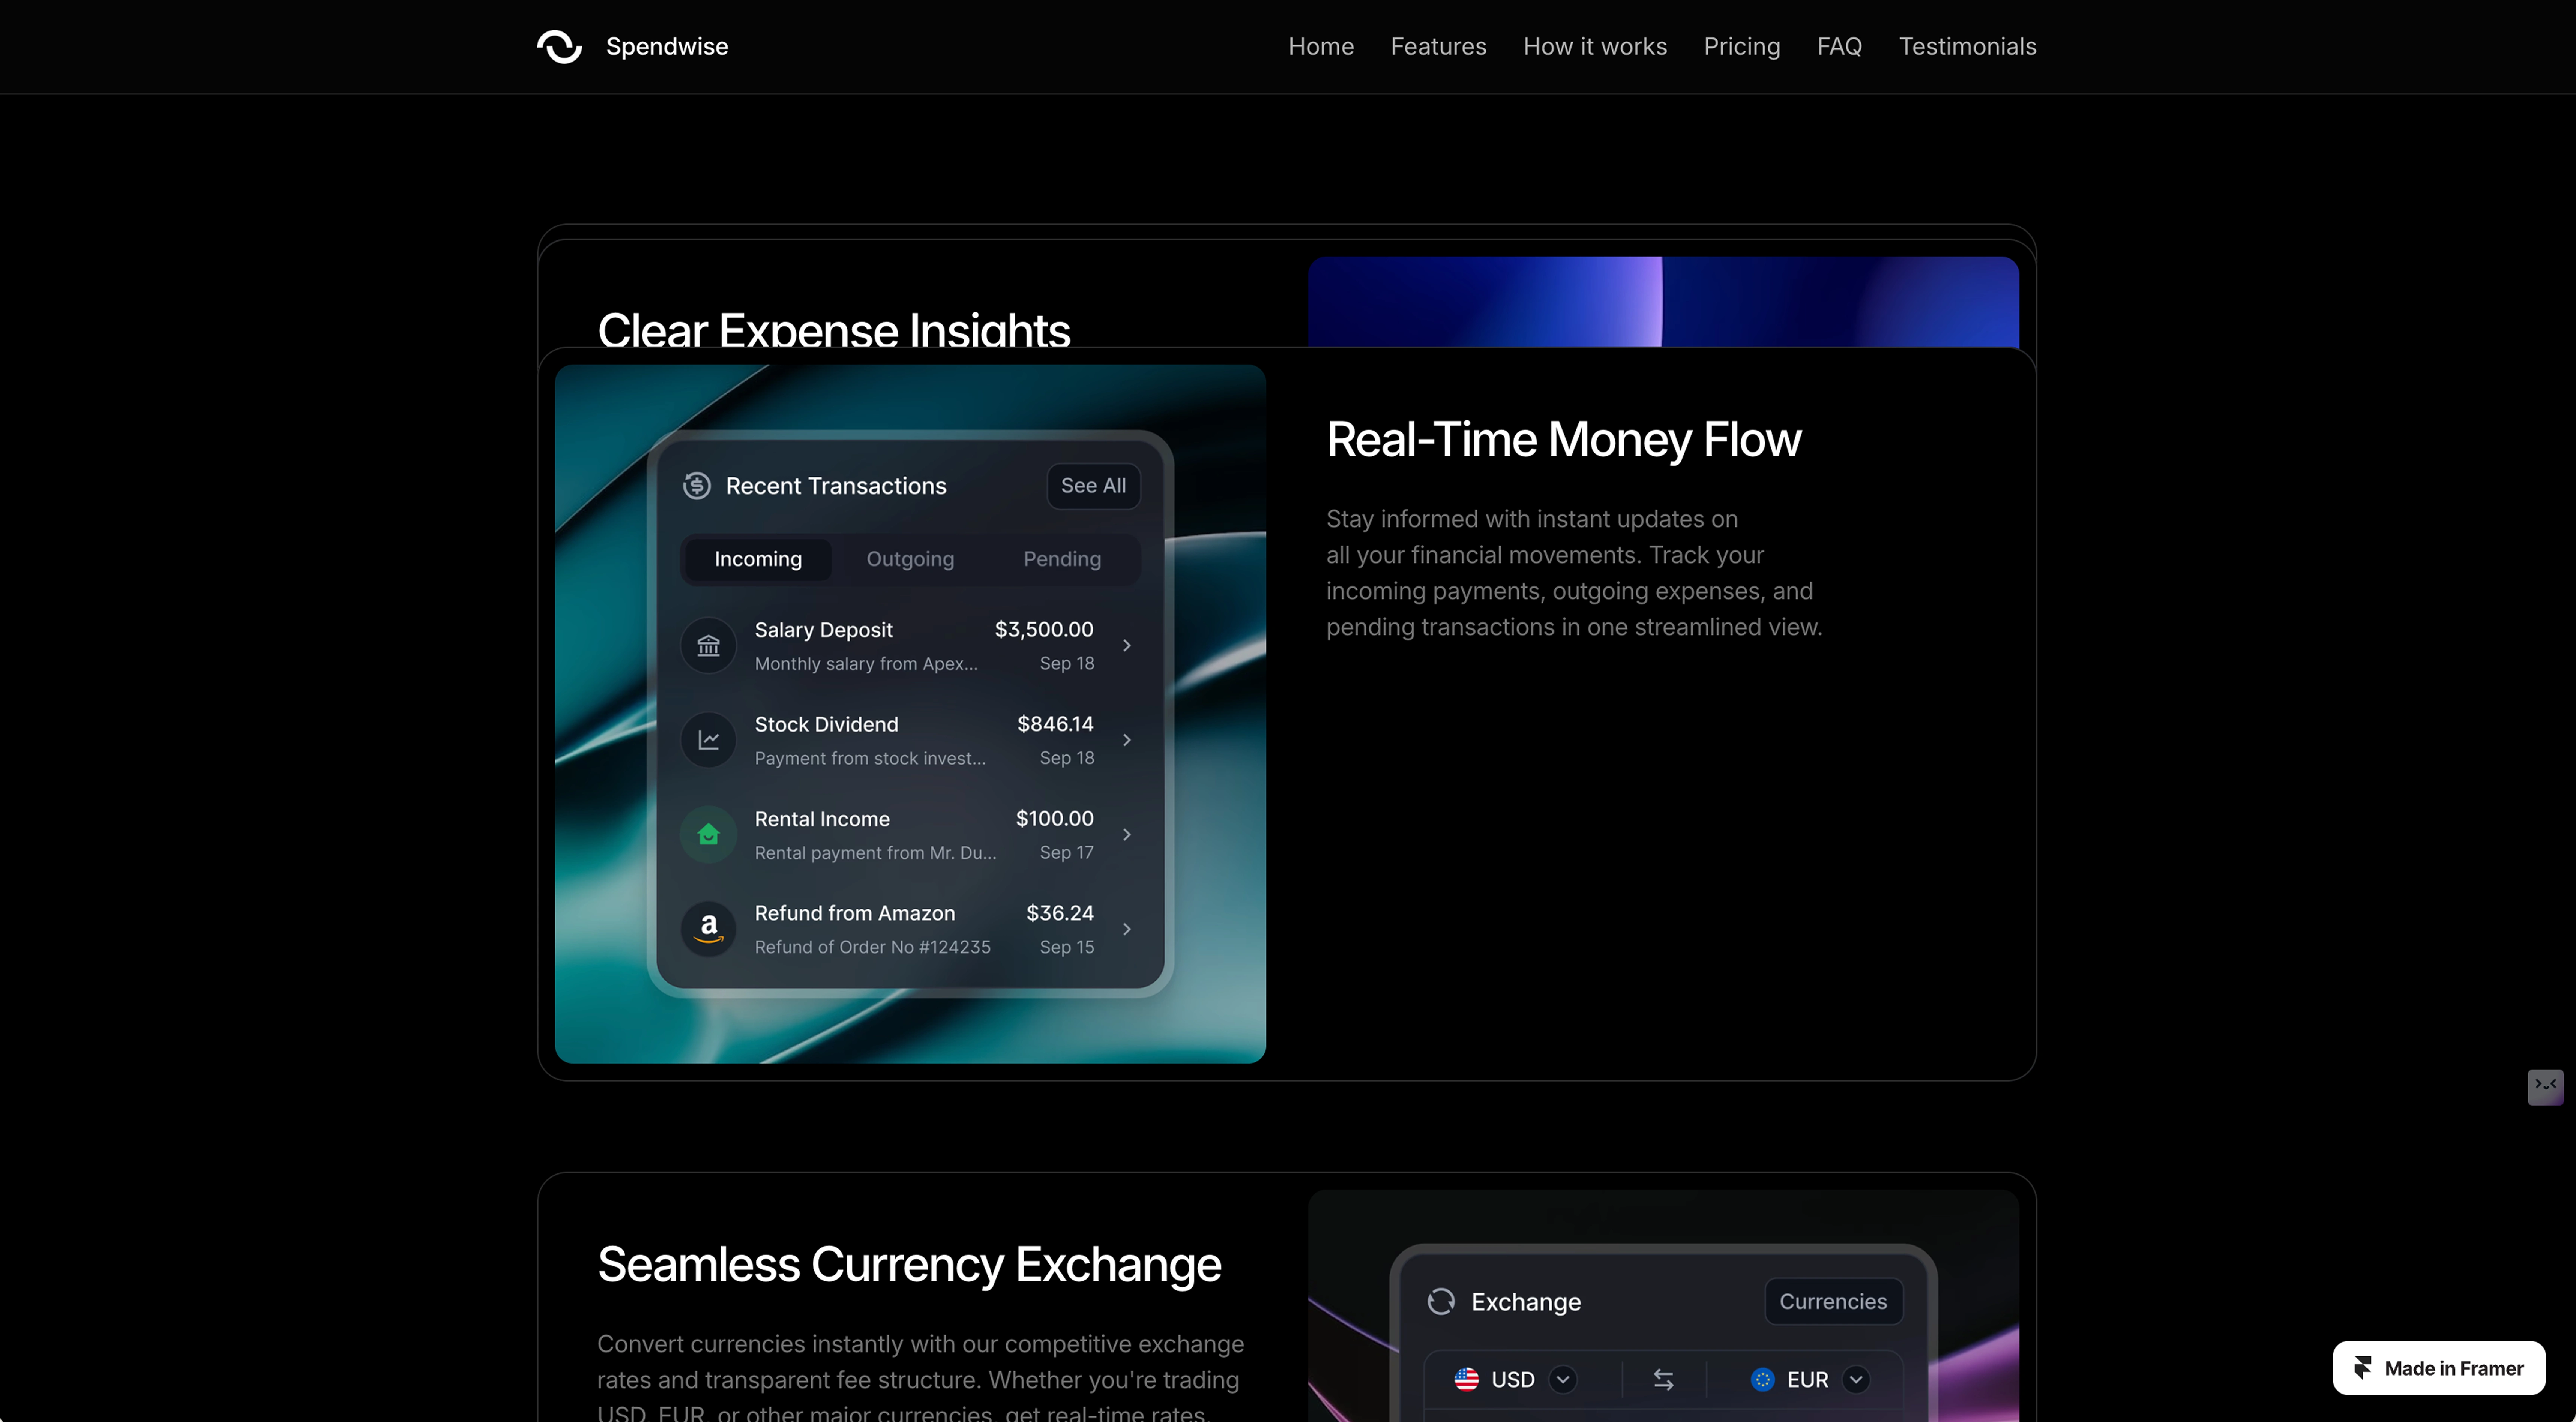Viewport: 2576px width, 1422px height.
Task: Click the Exchange refresh circle icon
Action: point(1441,1301)
